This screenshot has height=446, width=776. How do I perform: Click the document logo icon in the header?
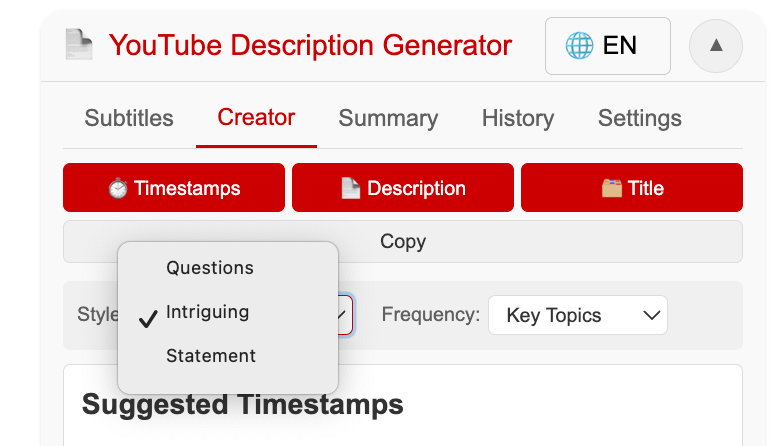(78, 45)
